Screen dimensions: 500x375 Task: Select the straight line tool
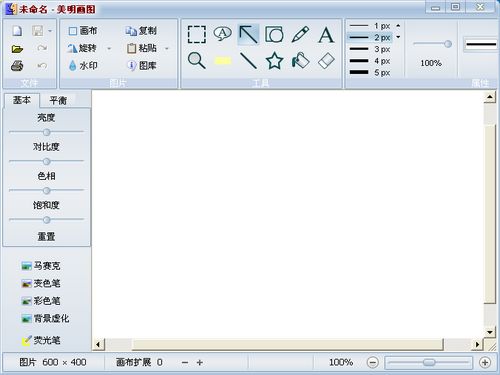pyautogui.click(x=248, y=61)
